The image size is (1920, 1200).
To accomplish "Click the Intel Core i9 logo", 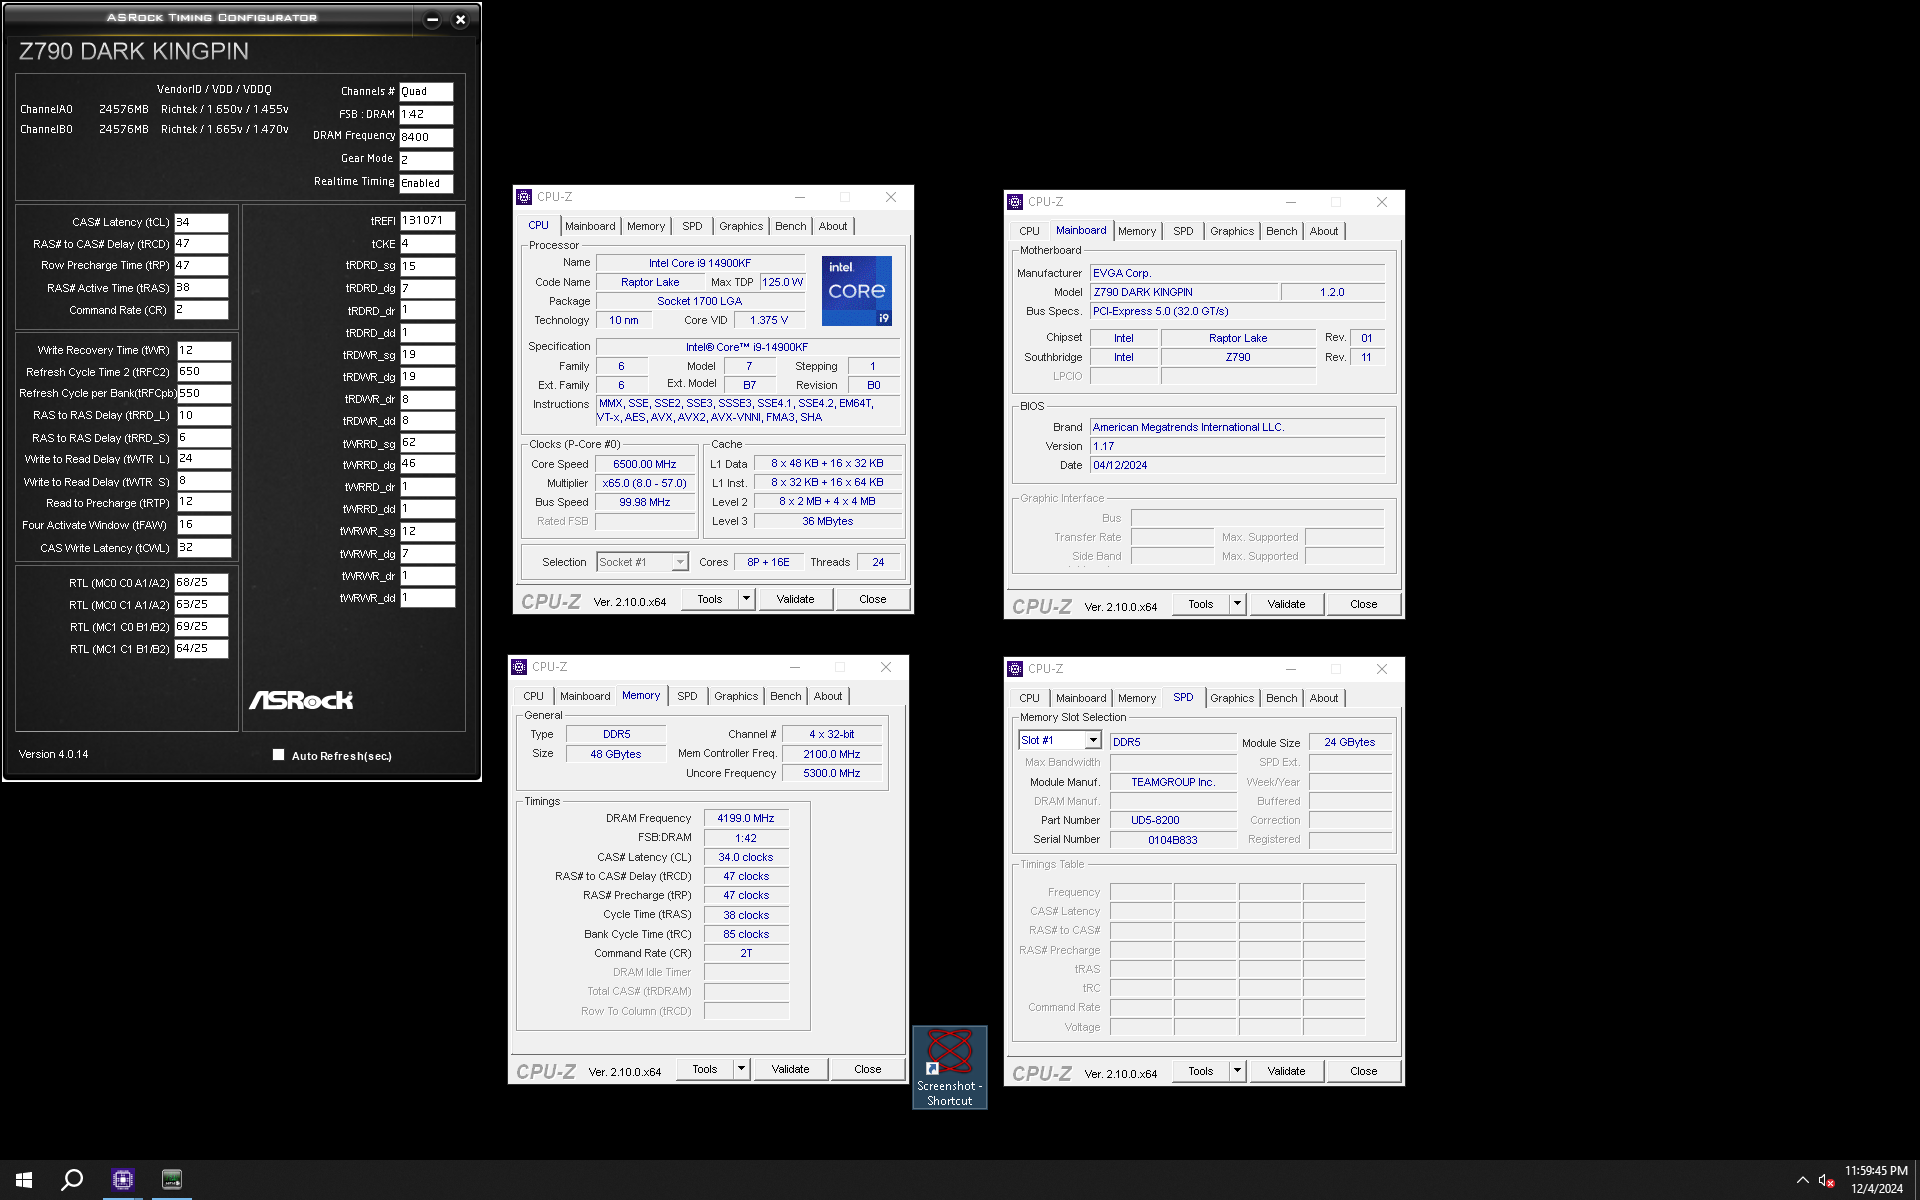I will (856, 291).
